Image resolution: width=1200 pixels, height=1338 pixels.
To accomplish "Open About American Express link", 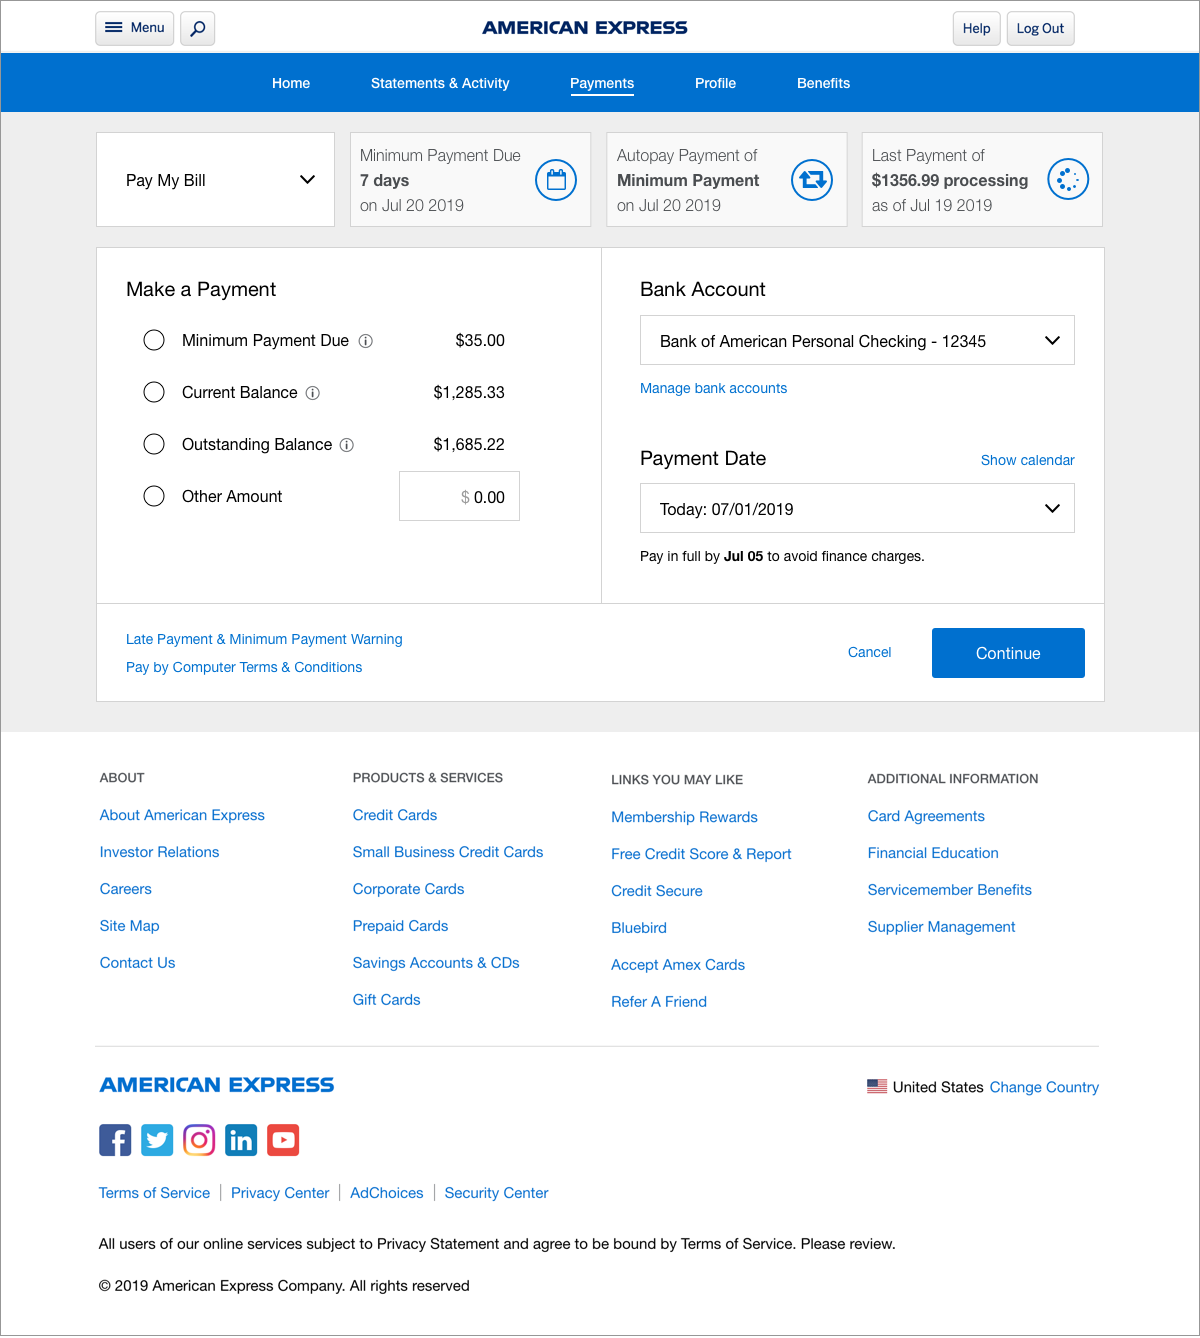I will pos(182,815).
